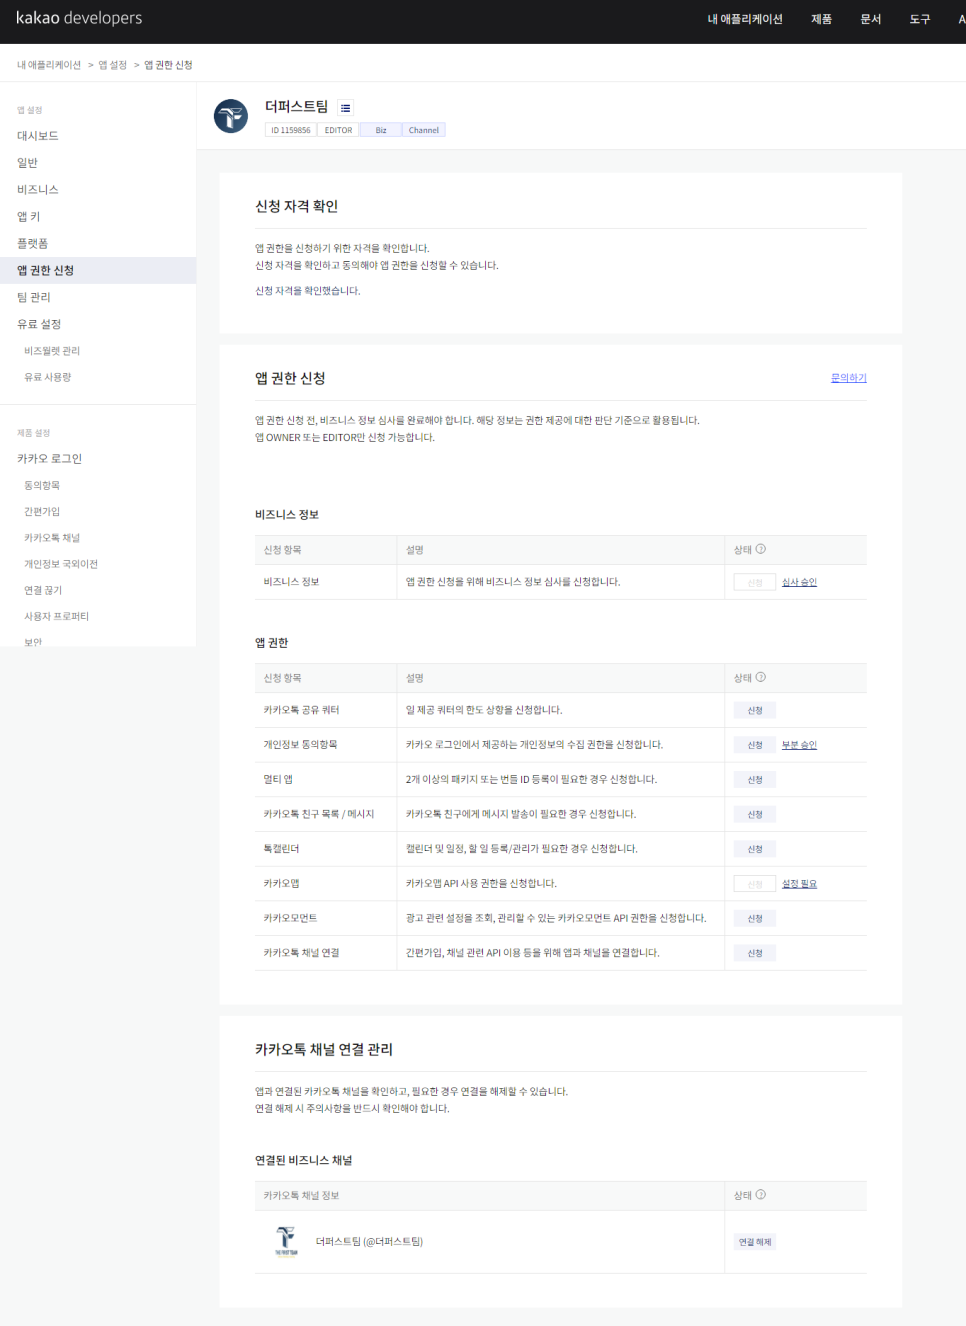Select 앱 권한 신청 in the sidebar
Screen dimensions: 966x1326
pyautogui.click(x=98, y=271)
